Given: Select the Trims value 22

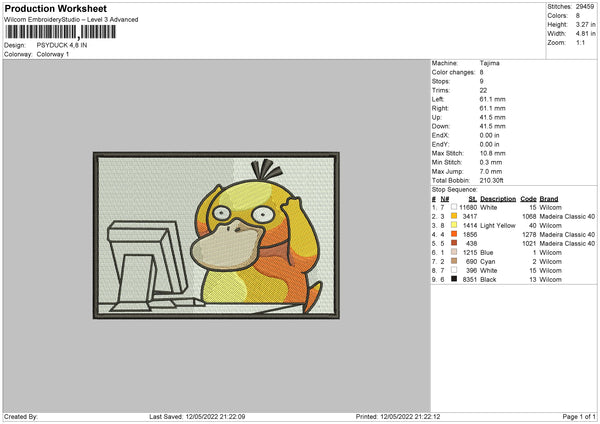Looking at the screenshot, I should (483, 90).
